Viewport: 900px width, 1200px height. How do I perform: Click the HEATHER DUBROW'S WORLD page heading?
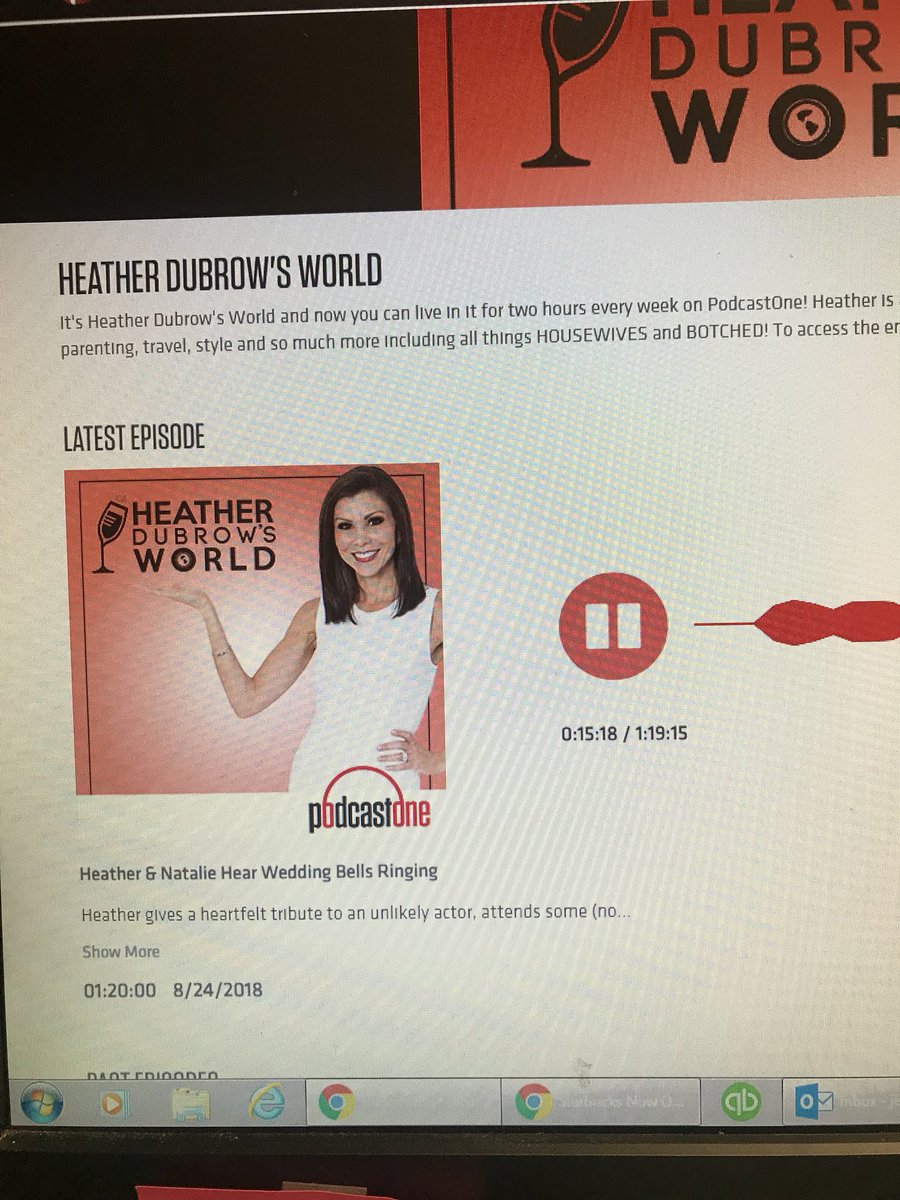220,274
